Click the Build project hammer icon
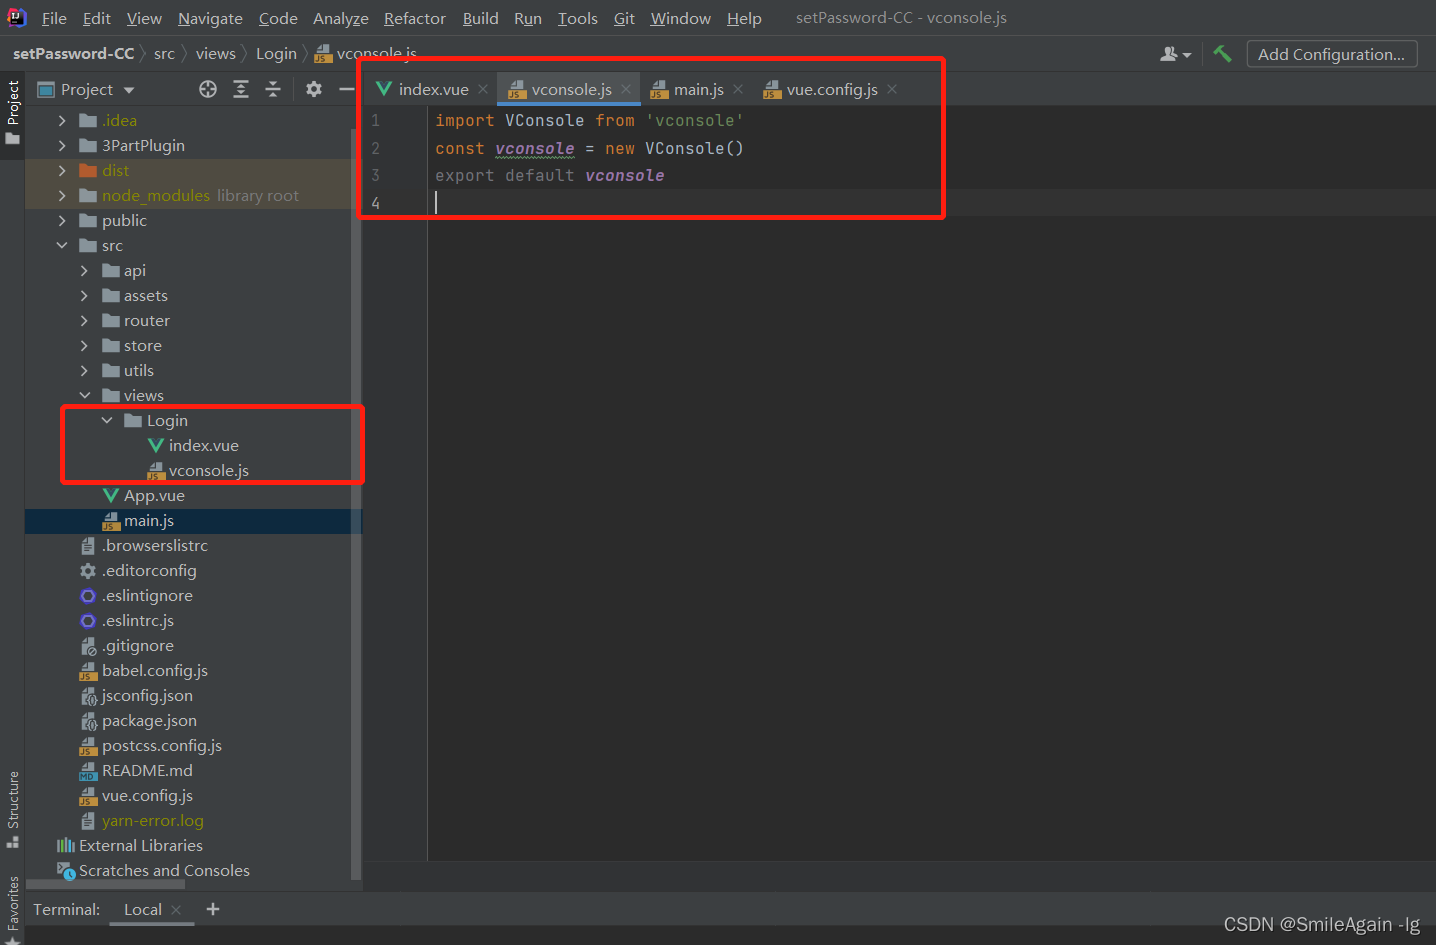 [x=1222, y=53]
